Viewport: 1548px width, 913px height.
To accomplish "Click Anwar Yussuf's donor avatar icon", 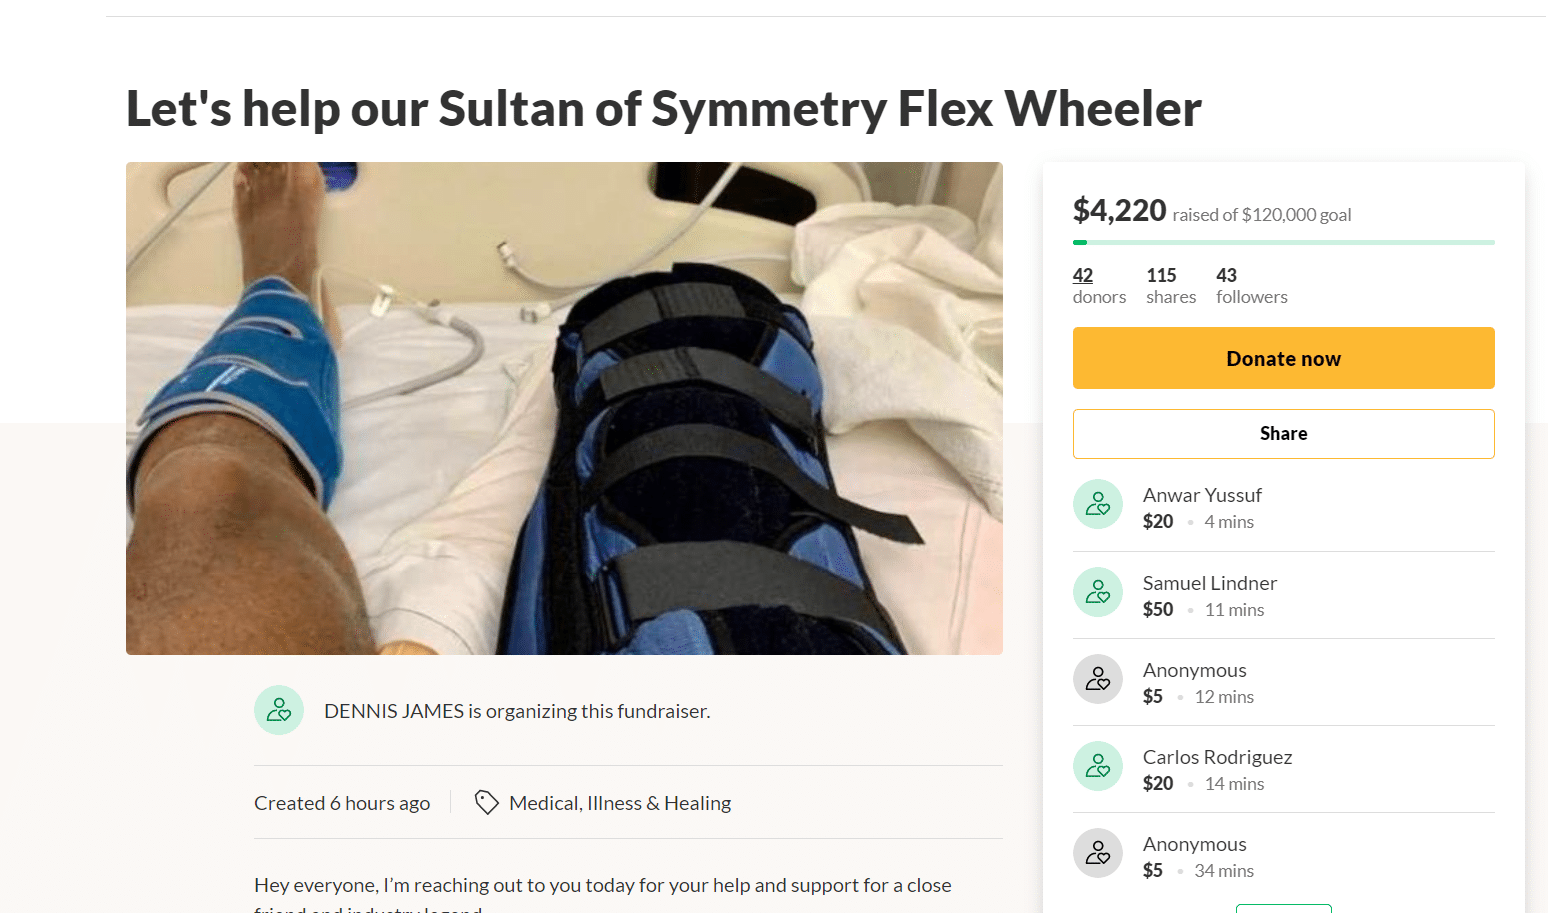I will click(x=1098, y=504).
